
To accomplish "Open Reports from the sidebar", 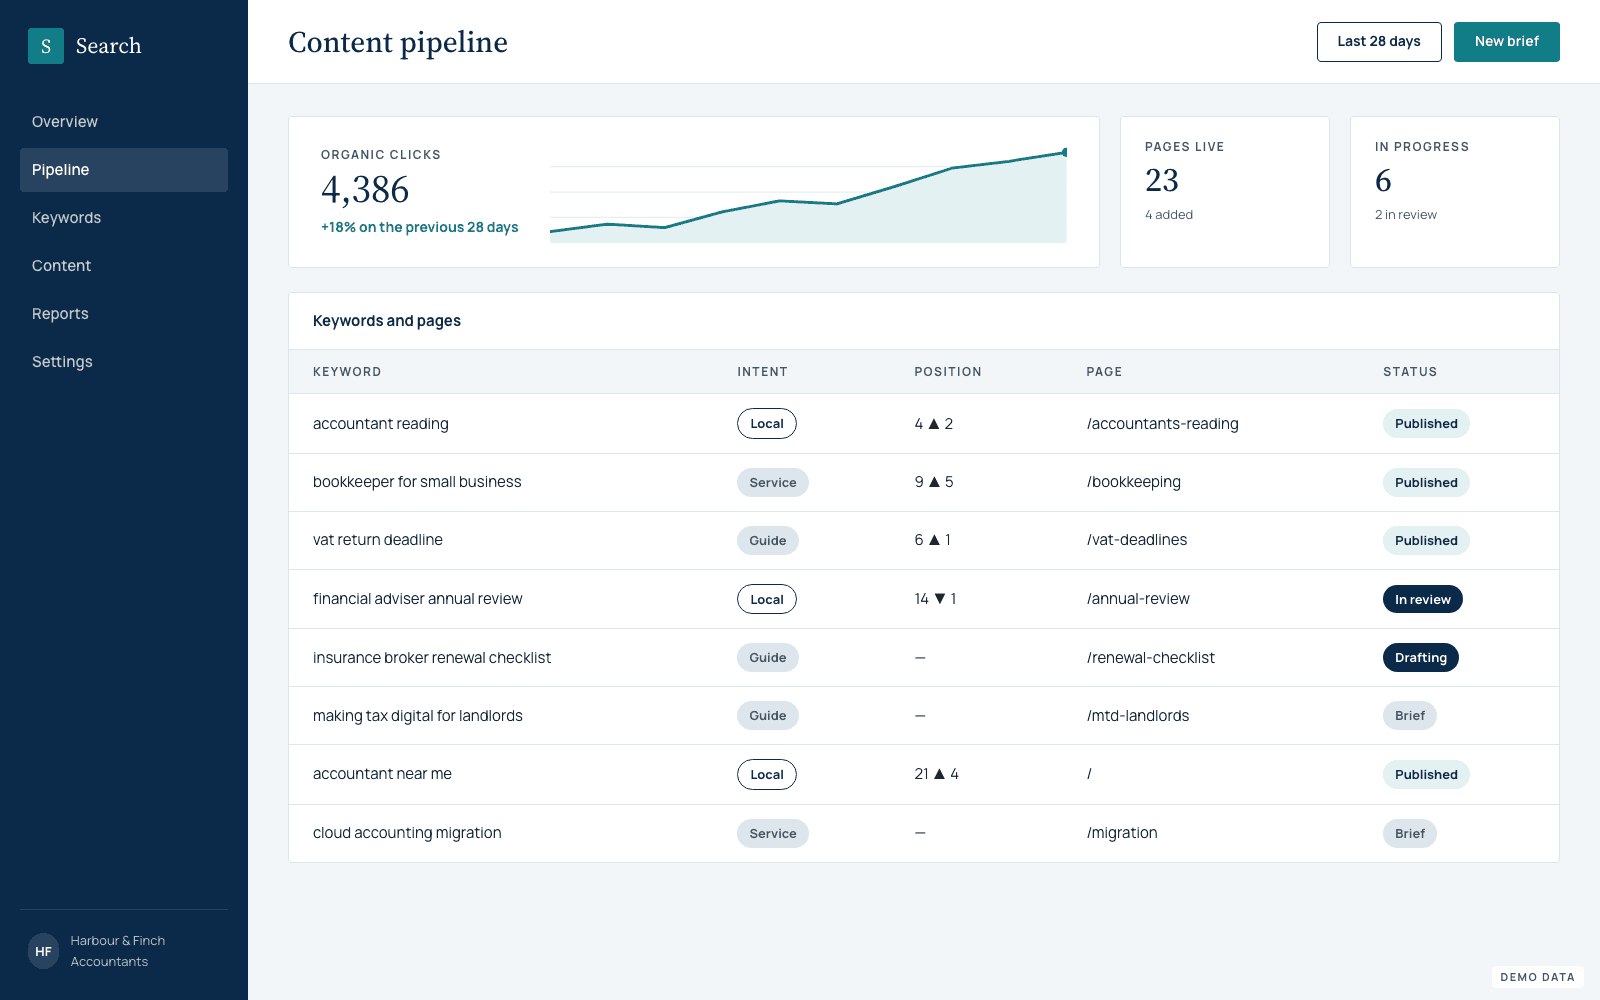I will tap(124, 314).
